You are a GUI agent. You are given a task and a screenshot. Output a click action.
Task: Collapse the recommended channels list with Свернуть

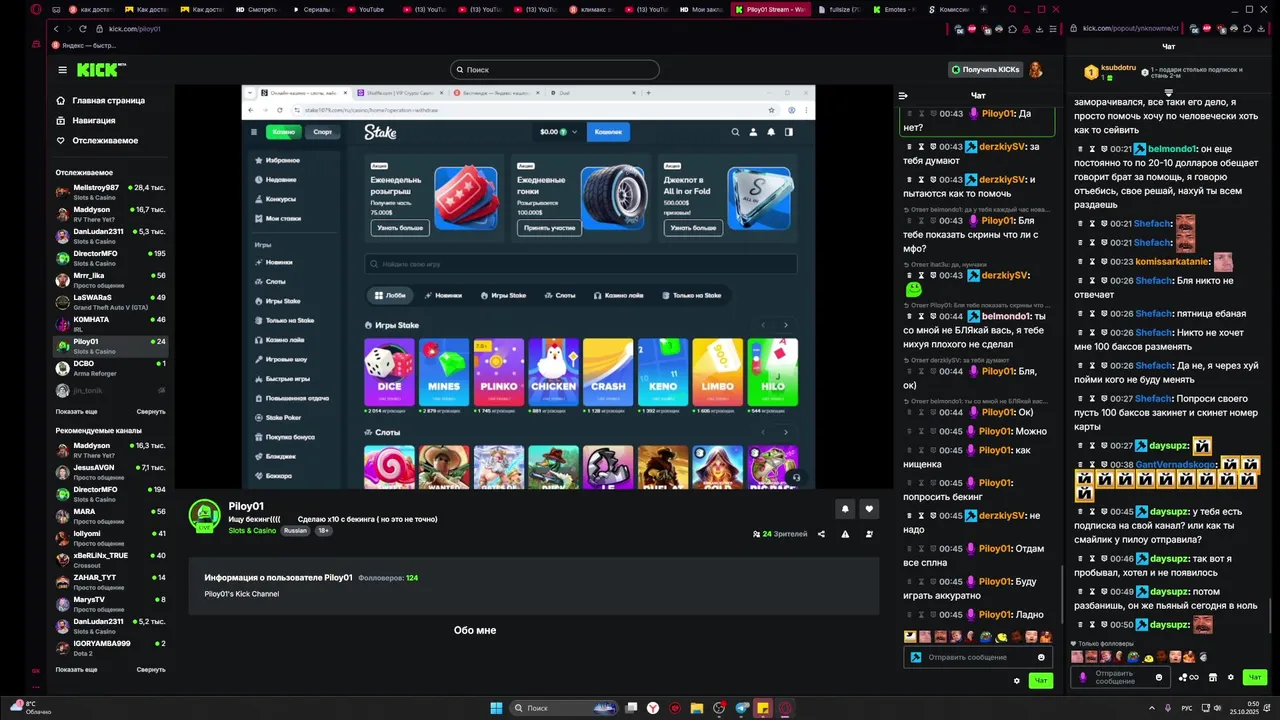point(151,669)
